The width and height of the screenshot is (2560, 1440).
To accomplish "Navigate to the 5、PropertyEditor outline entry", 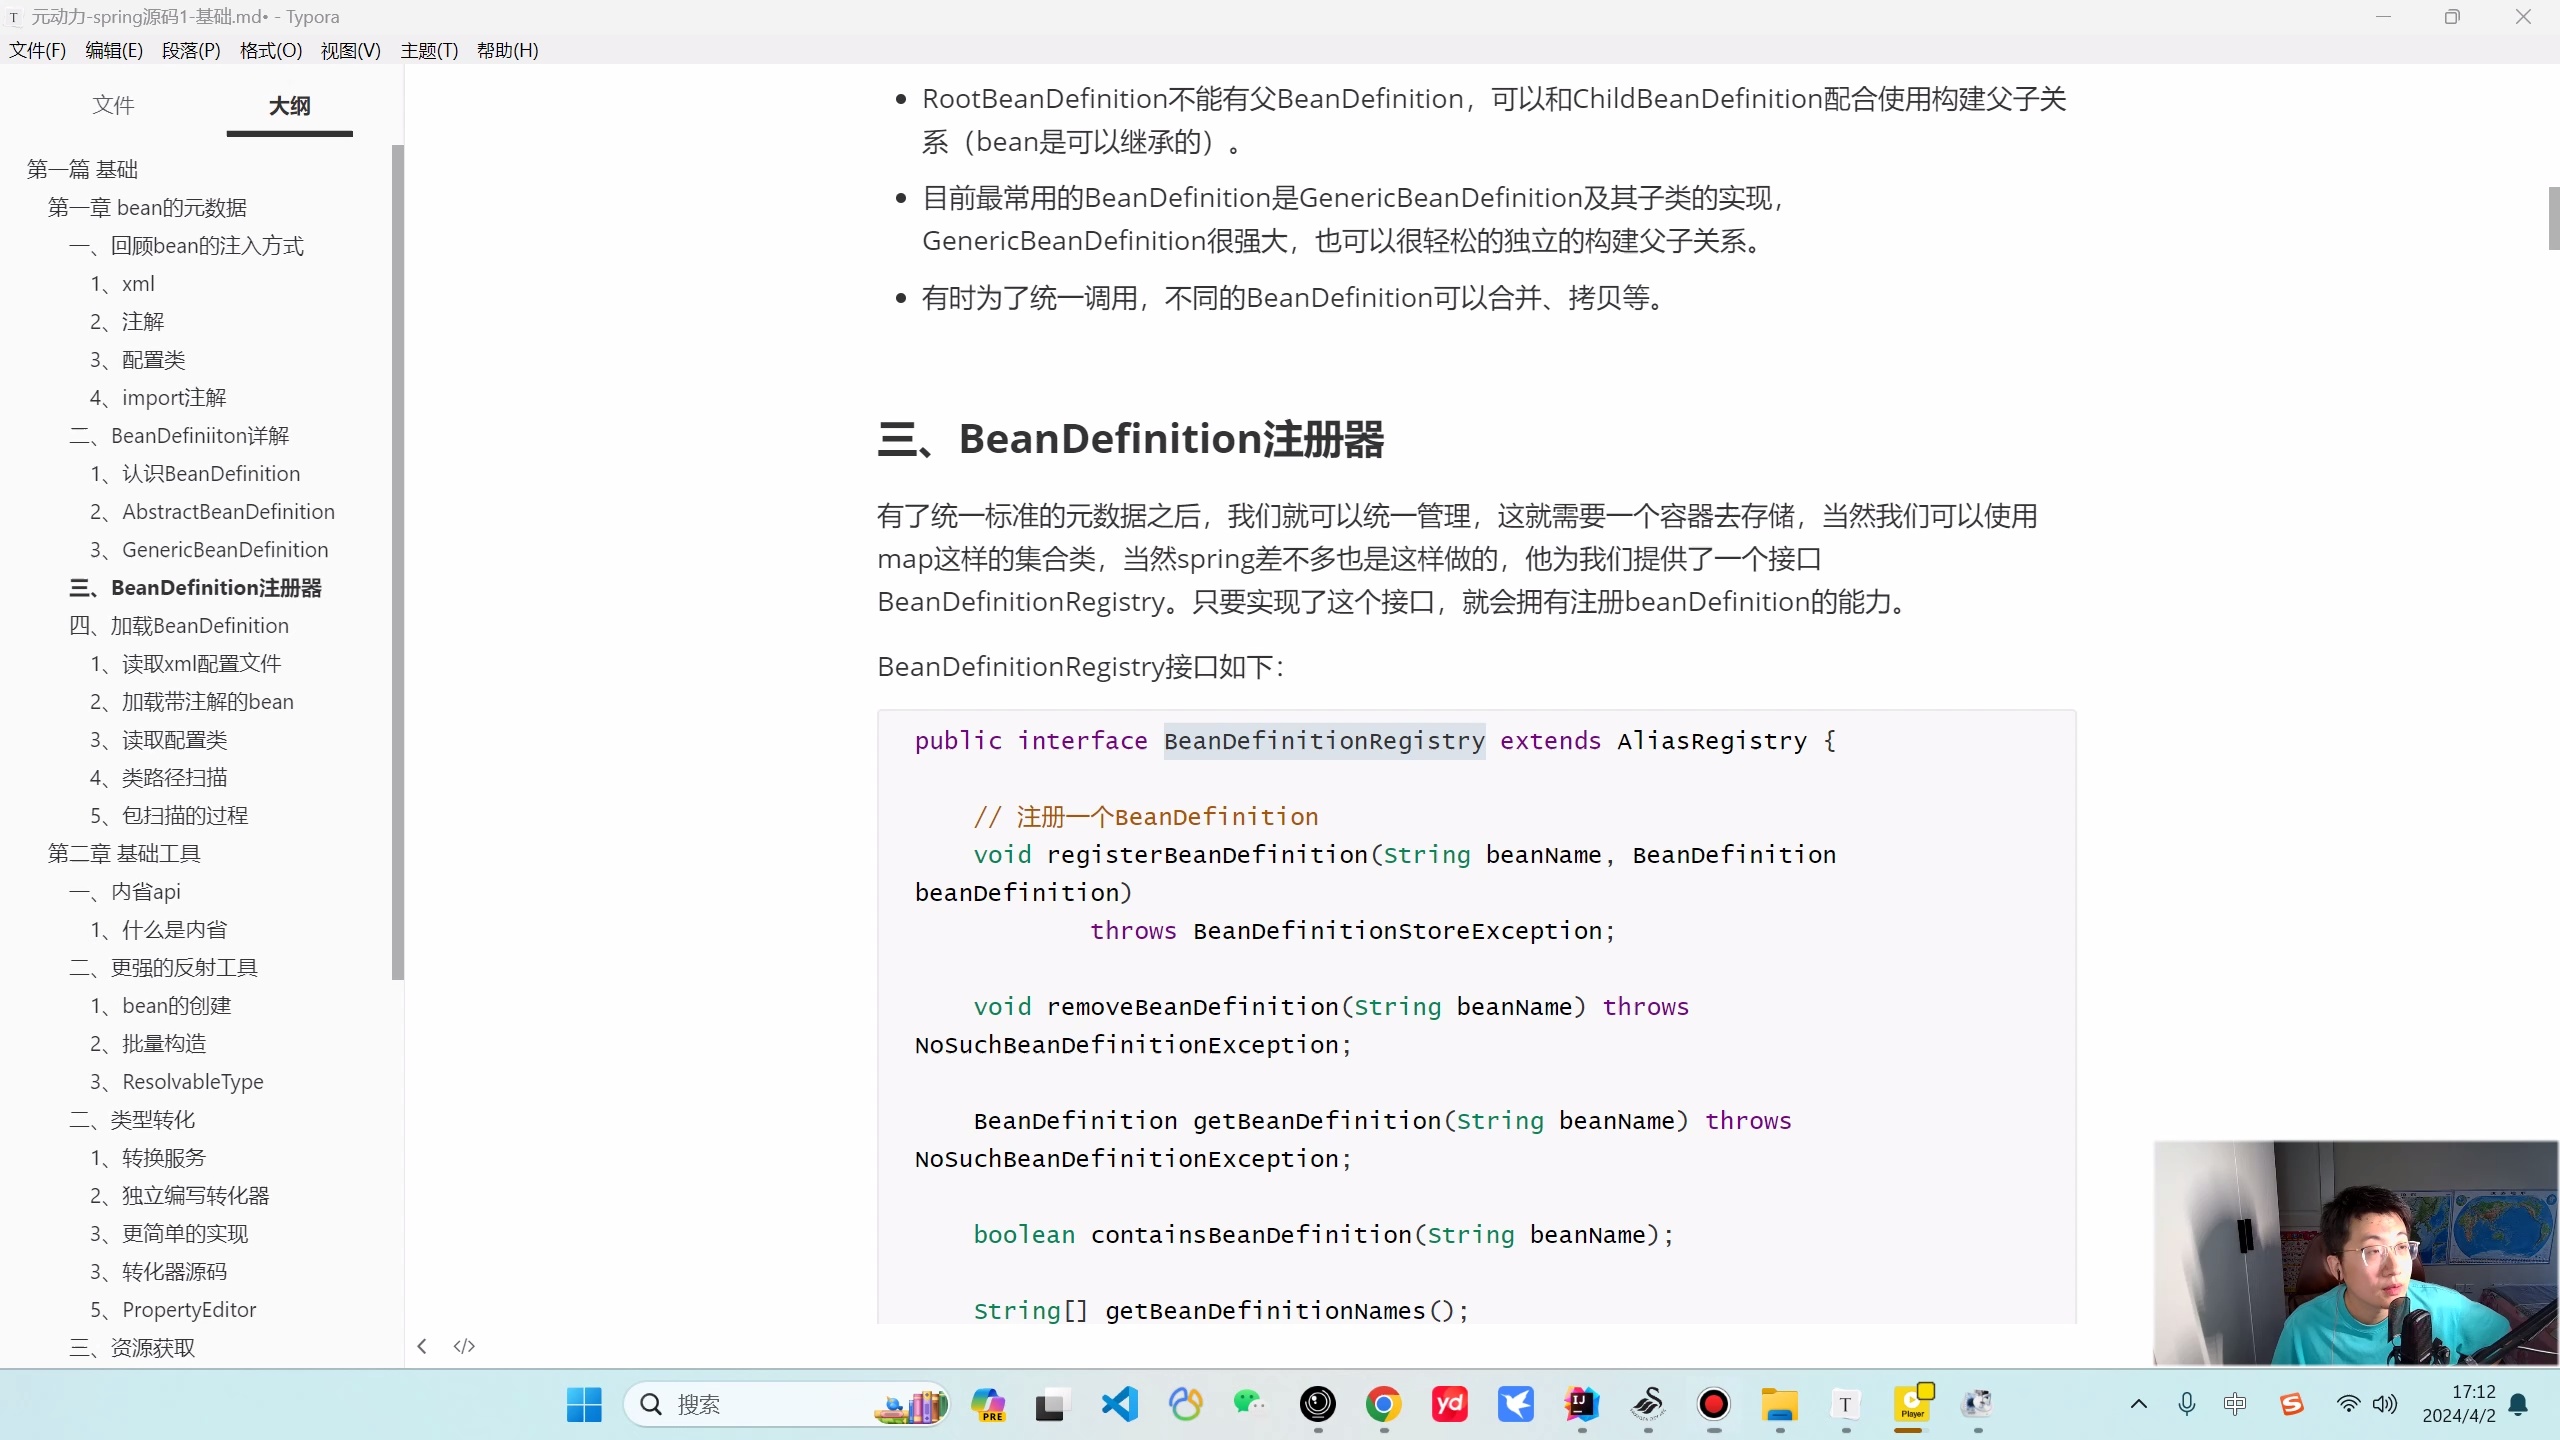I will [173, 1309].
